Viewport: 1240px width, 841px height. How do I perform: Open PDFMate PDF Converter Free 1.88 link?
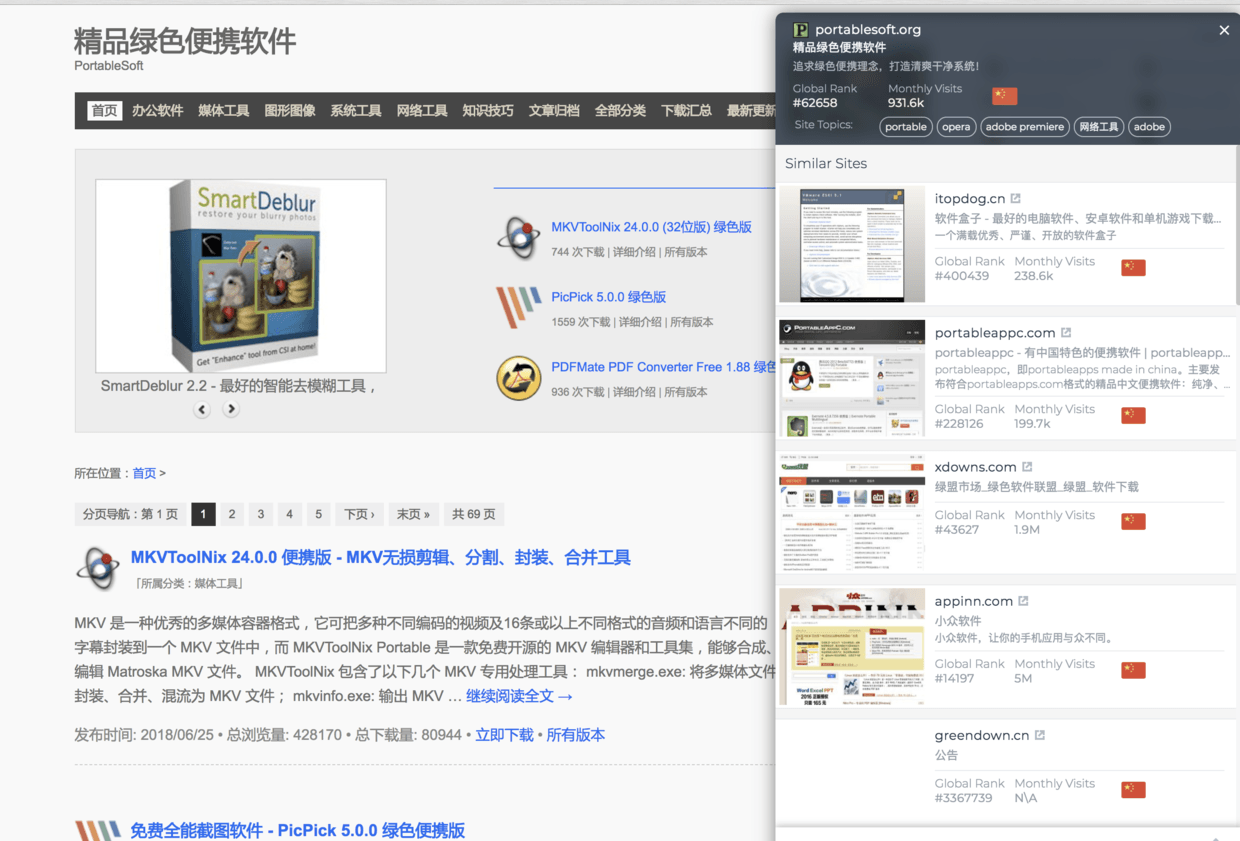pos(663,367)
